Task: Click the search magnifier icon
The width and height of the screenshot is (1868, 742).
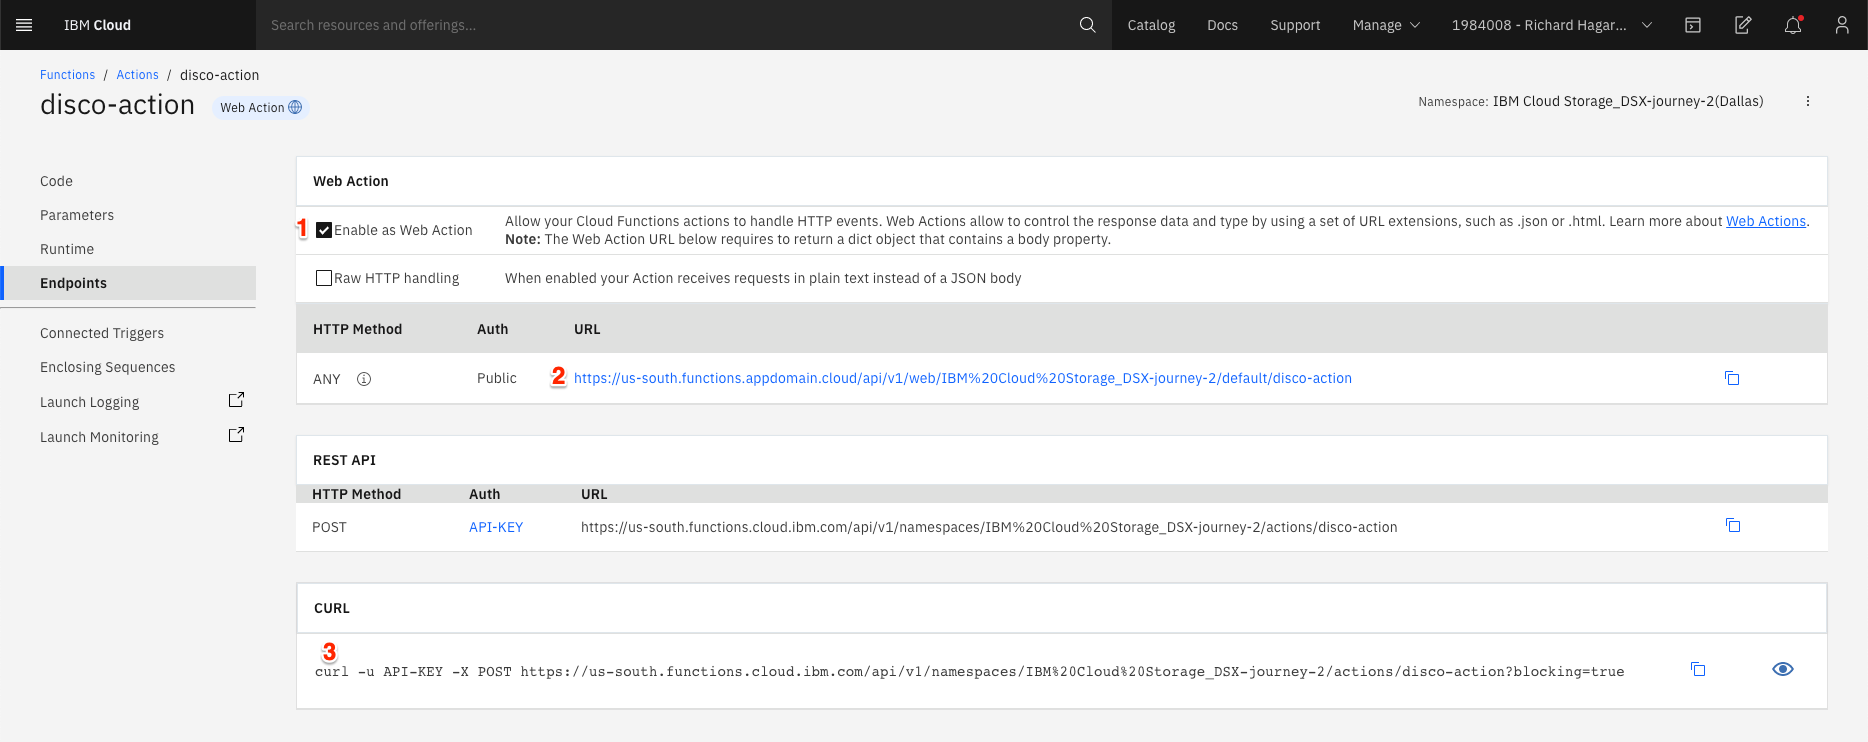Action: tap(1088, 25)
